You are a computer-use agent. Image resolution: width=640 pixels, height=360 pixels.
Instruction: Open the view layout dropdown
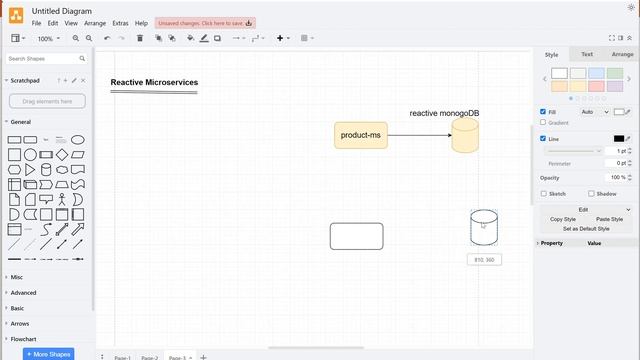pos(18,38)
